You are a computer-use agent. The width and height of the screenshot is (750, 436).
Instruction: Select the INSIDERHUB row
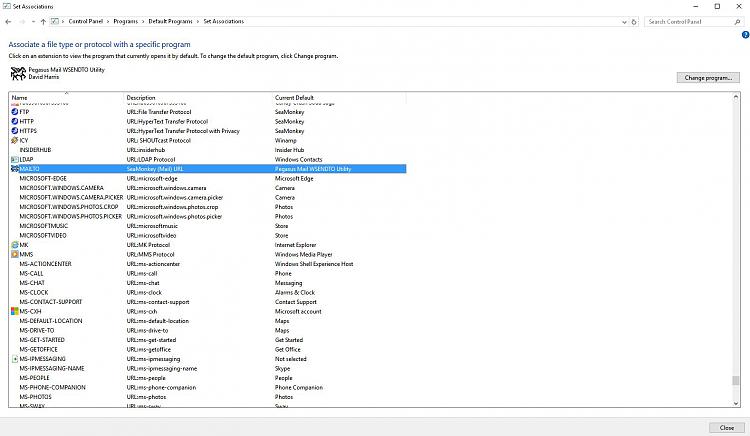click(208, 150)
